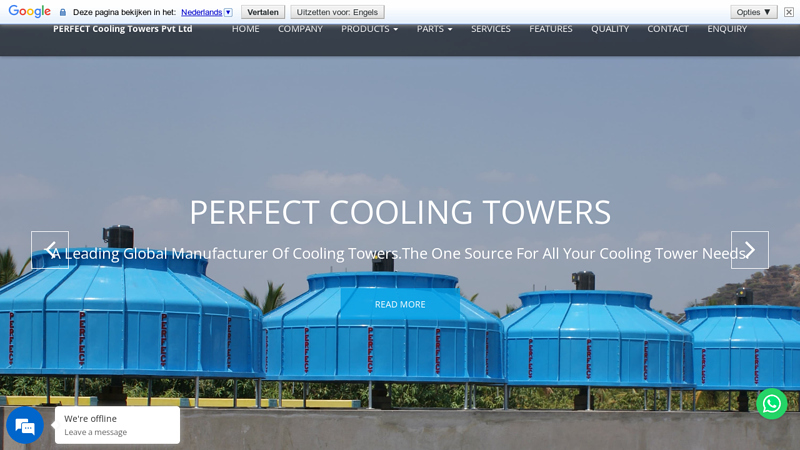
Task: Click the Nederlands language link
Action: (x=202, y=12)
